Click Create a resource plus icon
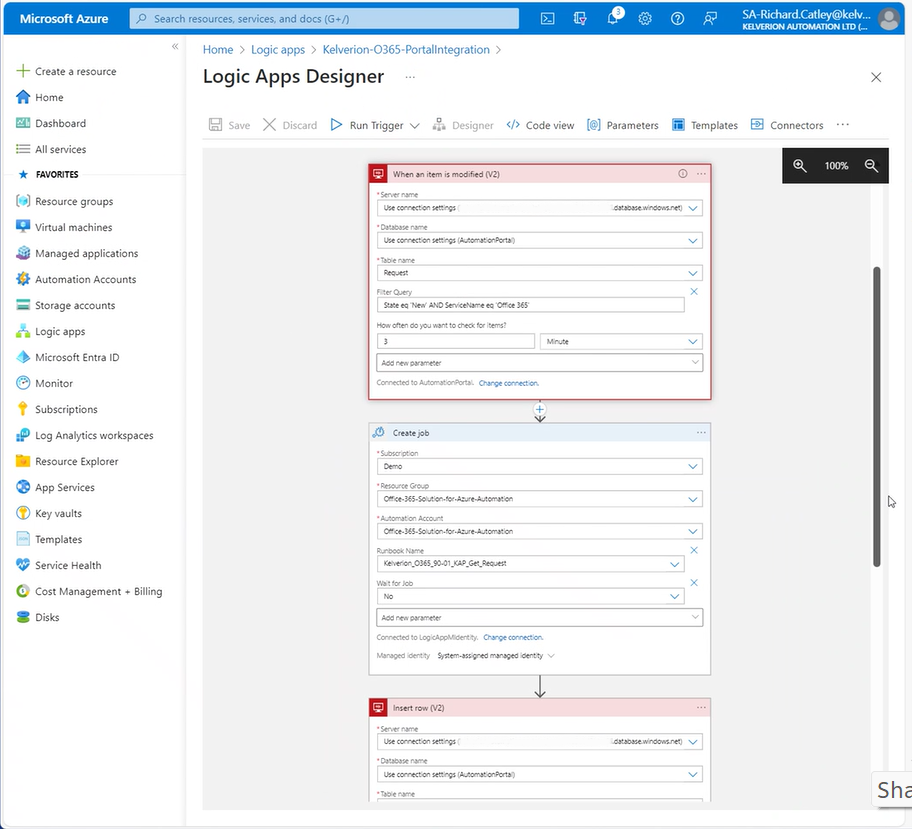This screenshot has height=829, width=912. coord(23,71)
